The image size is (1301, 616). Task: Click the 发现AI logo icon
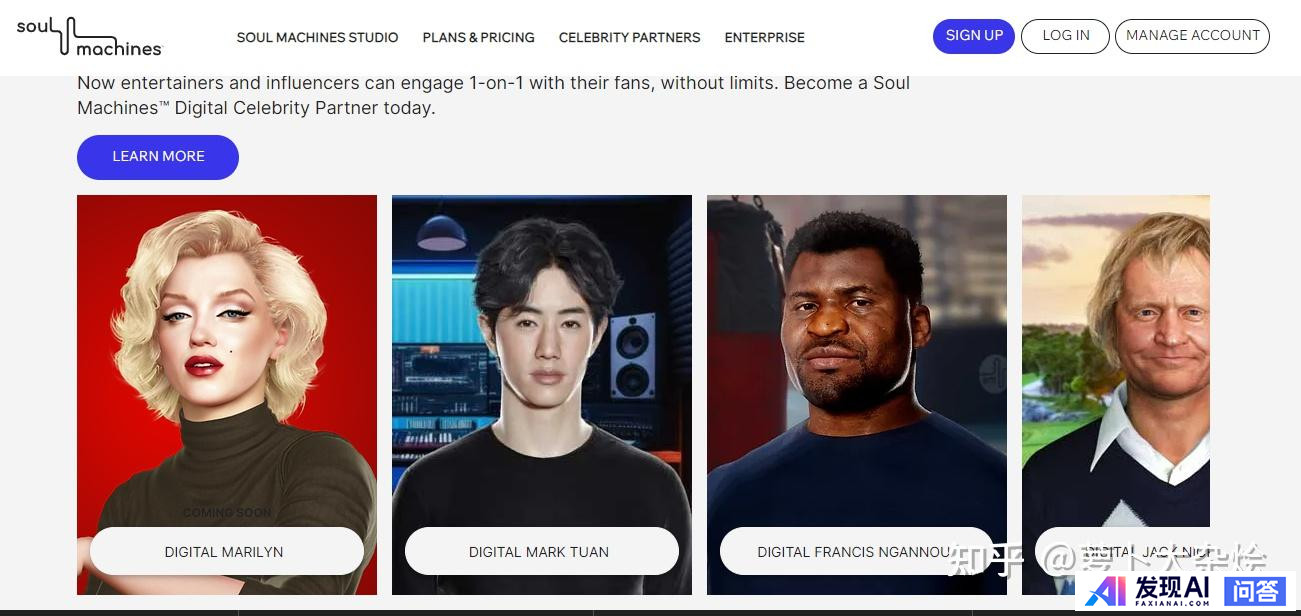coord(1106,591)
